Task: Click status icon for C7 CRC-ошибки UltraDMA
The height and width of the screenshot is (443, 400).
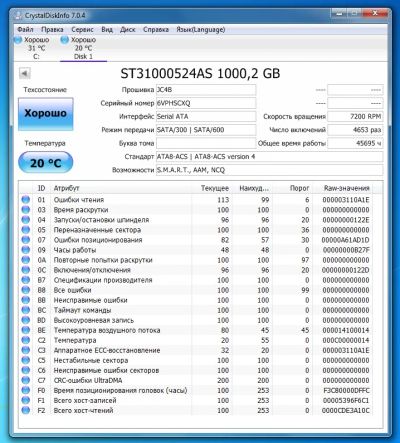Action: (x=26, y=380)
